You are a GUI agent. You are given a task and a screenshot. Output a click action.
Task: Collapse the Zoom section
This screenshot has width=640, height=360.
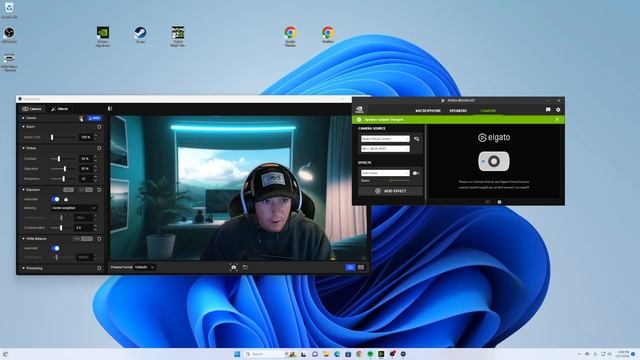23,127
